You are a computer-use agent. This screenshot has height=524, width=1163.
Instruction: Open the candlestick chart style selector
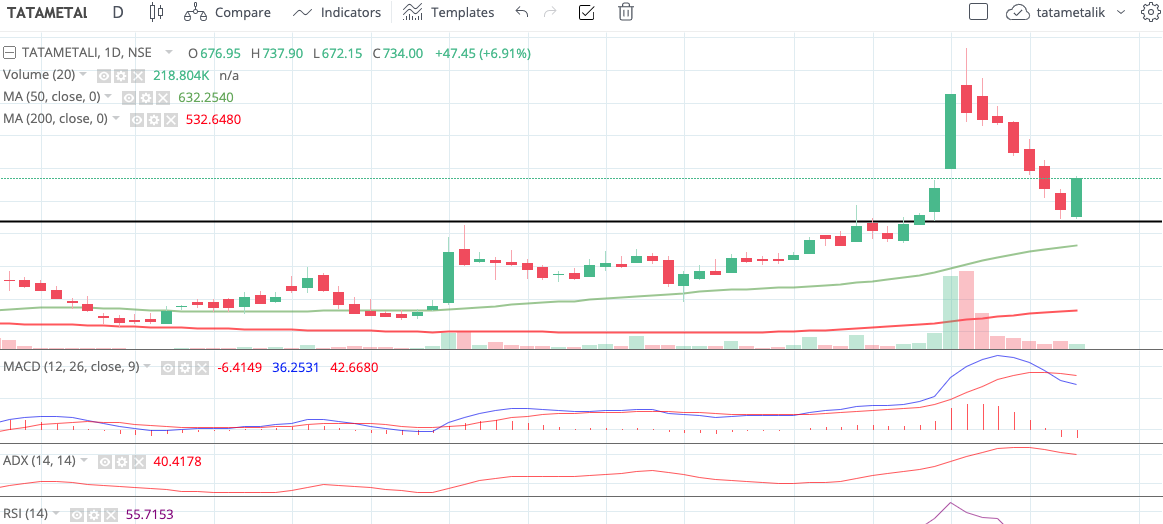point(156,12)
